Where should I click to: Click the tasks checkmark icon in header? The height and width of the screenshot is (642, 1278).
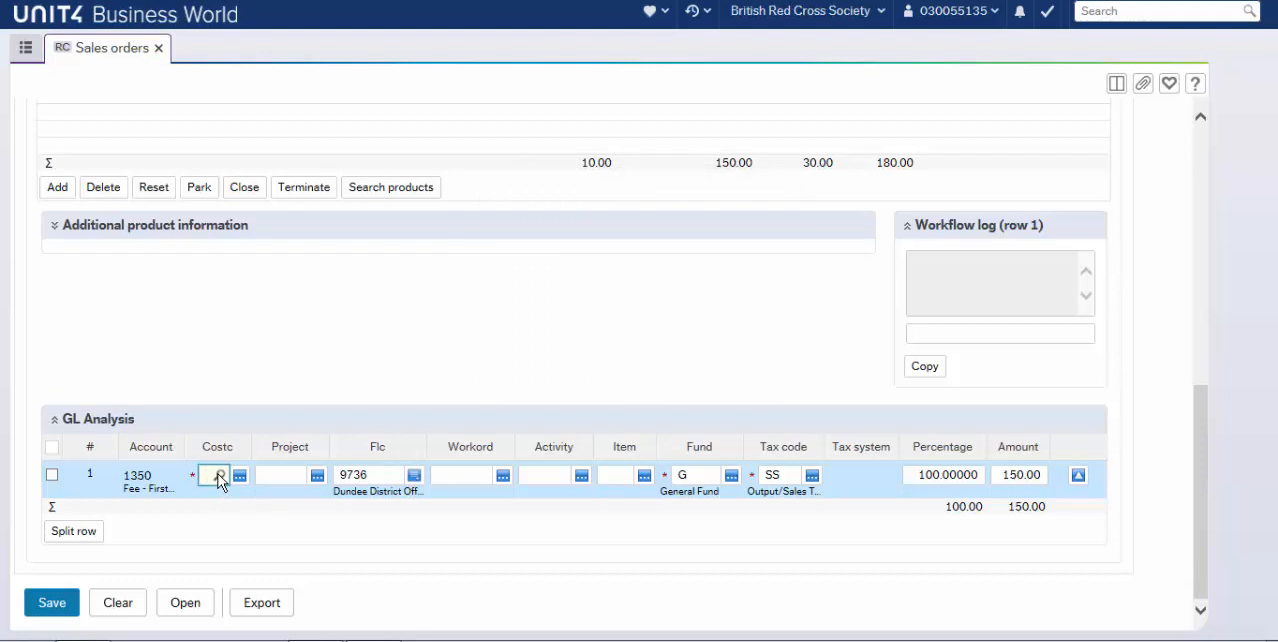(x=1047, y=11)
